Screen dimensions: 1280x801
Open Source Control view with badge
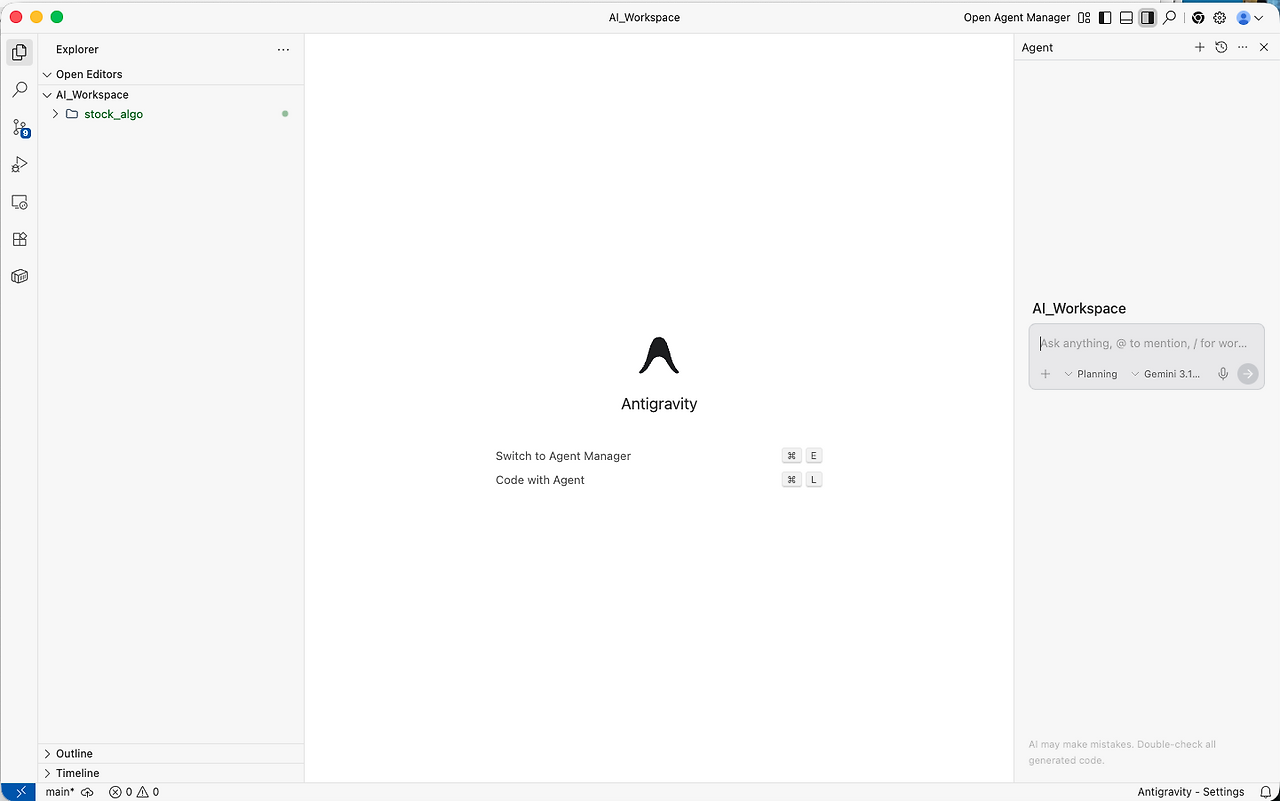[19, 128]
